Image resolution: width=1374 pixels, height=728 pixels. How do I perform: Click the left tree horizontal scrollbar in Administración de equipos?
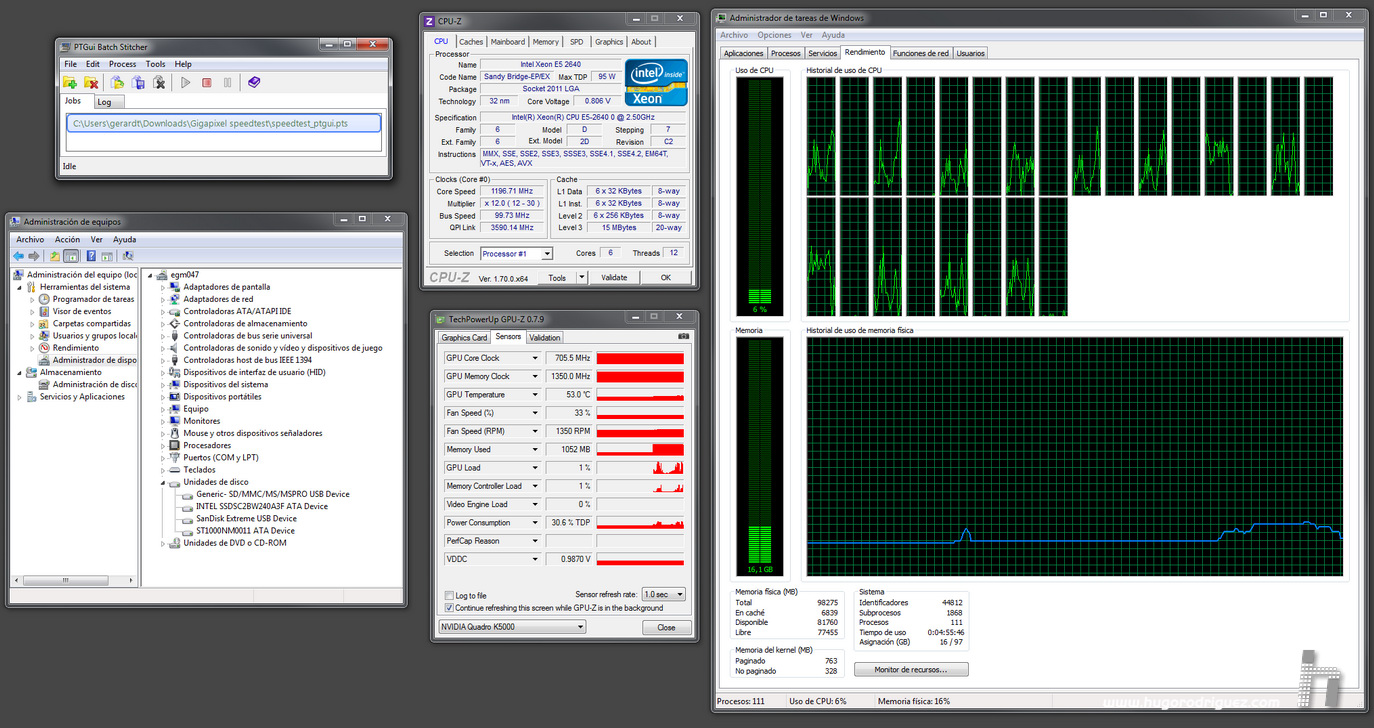(x=75, y=580)
